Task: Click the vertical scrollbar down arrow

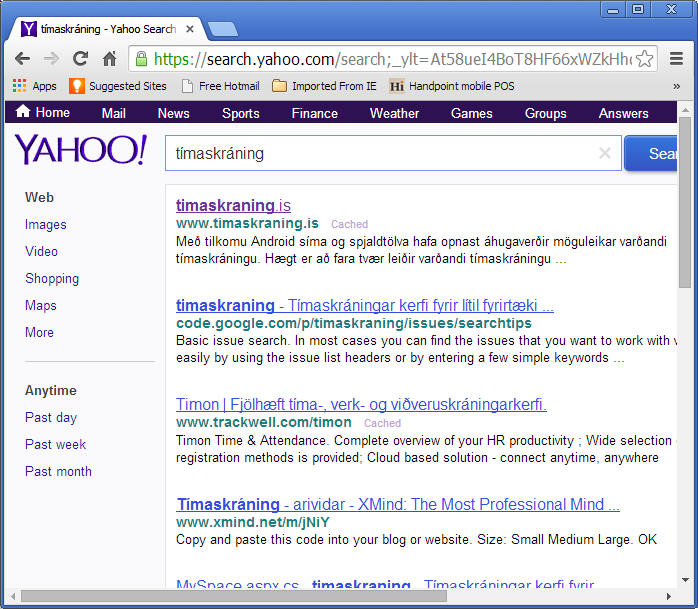Action: [x=685, y=580]
